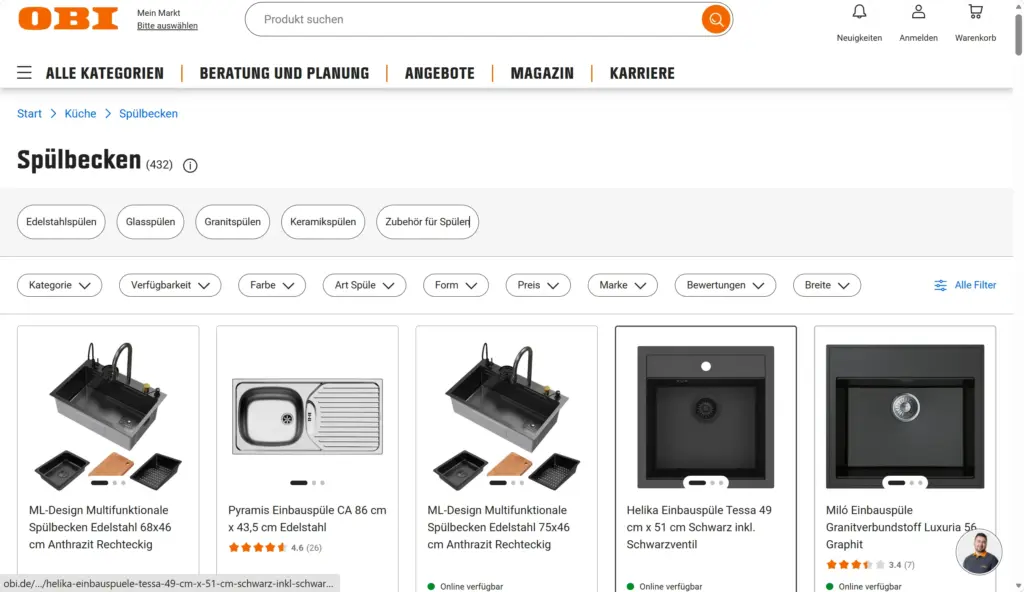Viewport: 1024px width, 592px height.
Task: Select the Keramikspülen chip
Action: (x=323, y=222)
